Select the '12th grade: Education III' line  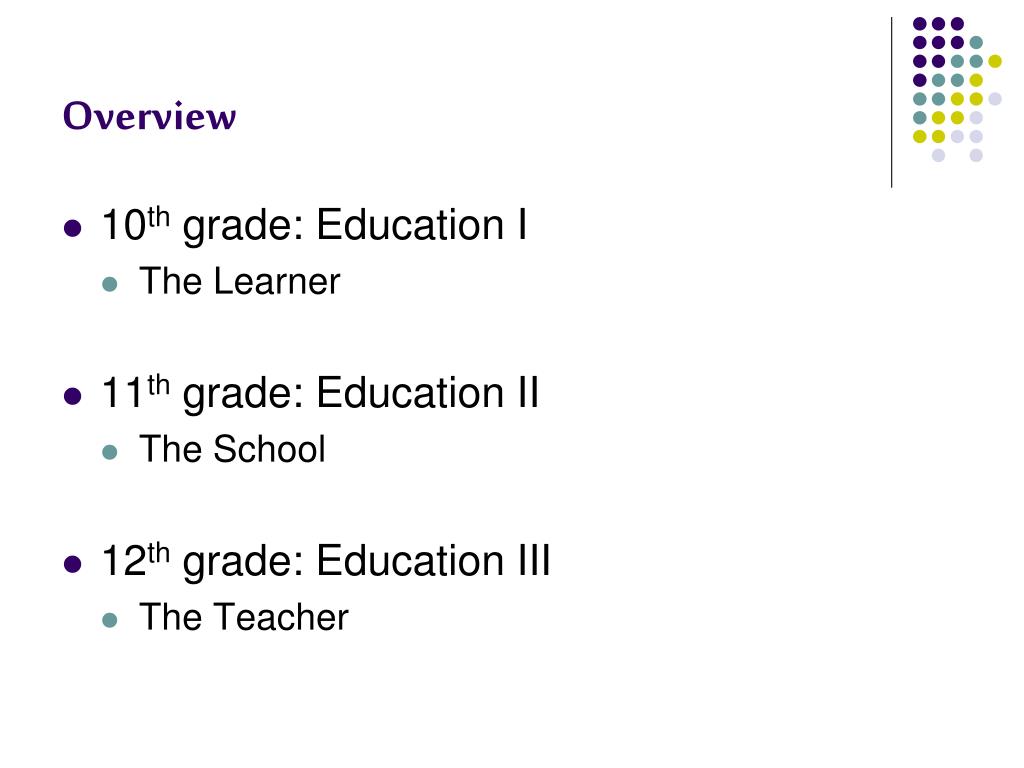(326, 561)
